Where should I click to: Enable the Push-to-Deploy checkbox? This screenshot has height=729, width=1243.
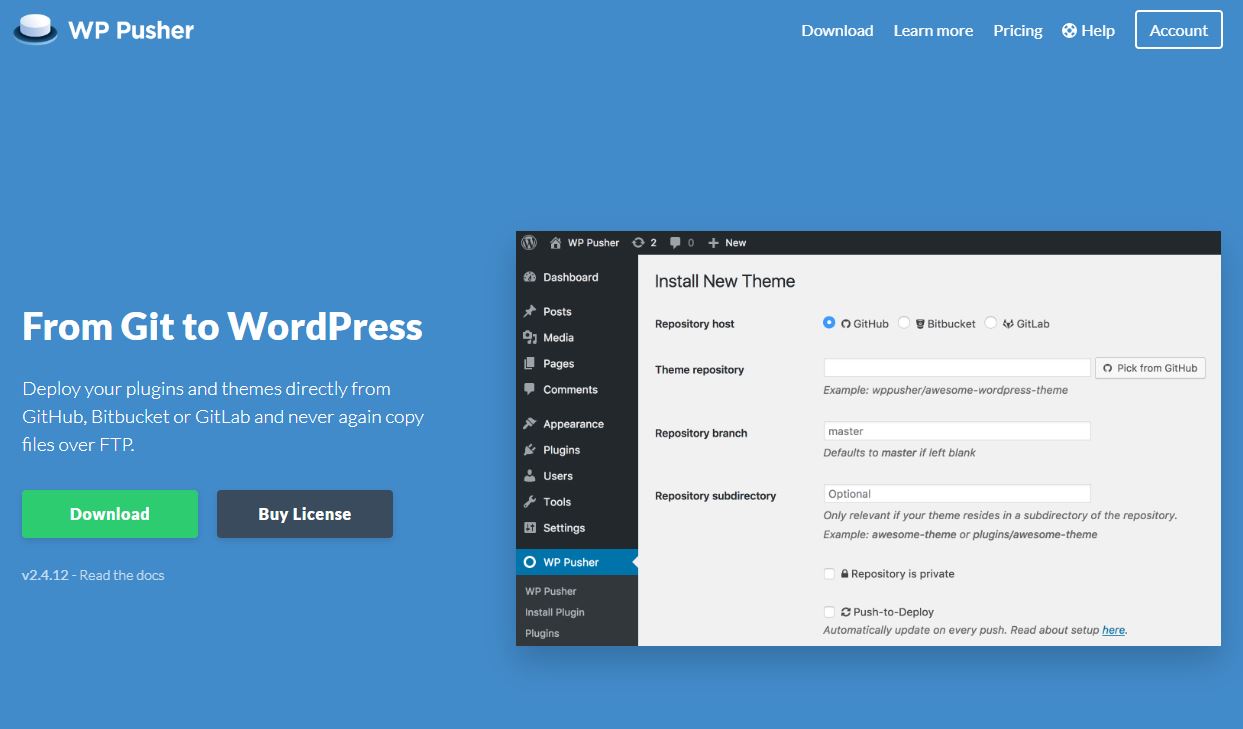tap(829, 612)
